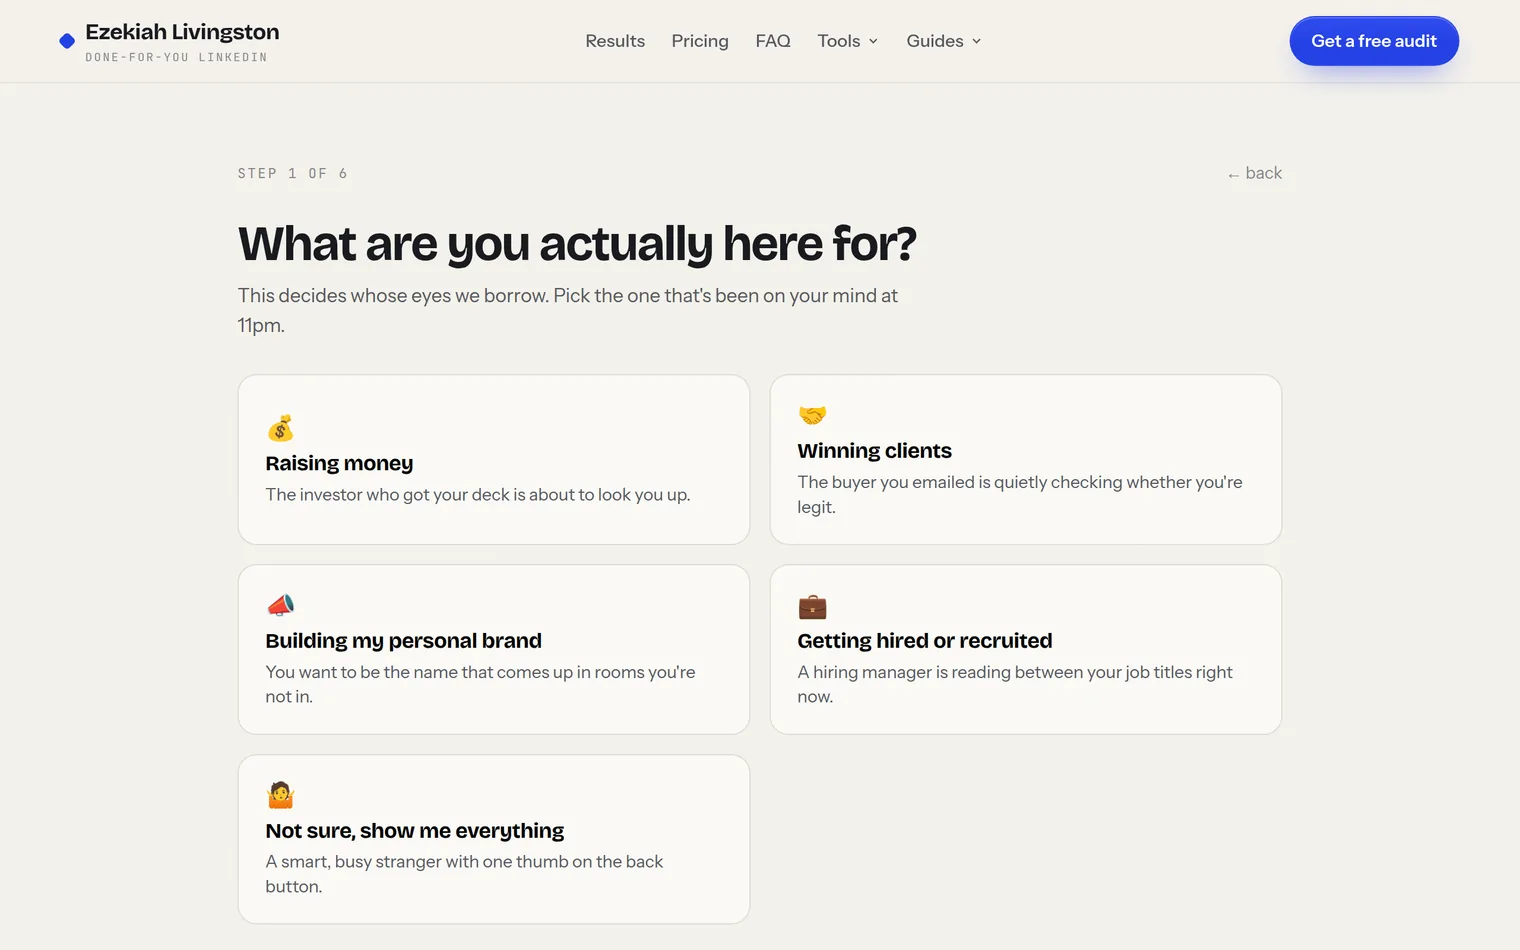Image resolution: width=1520 pixels, height=950 pixels.
Task: Expand the Guides dropdown chevron
Action: tap(976, 41)
